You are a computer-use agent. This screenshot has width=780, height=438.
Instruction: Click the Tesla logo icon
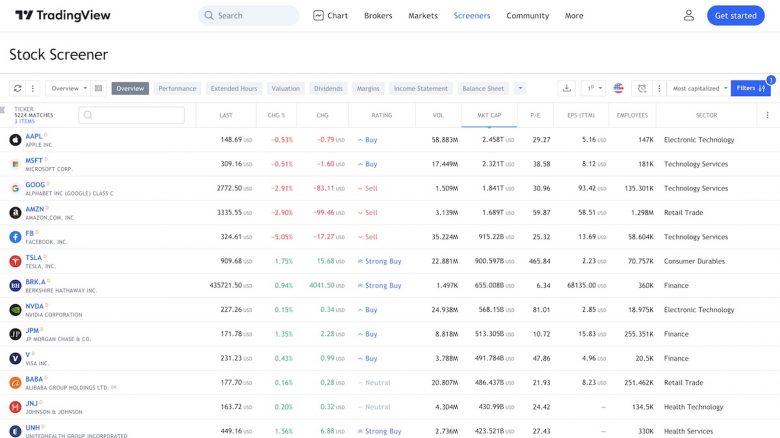pos(15,261)
